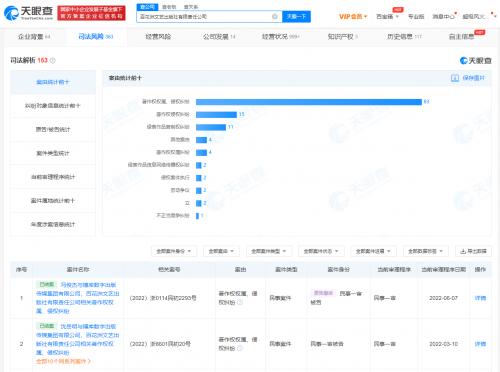This screenshot has height=372, width=500.
Task: Click the 导出数据 export button
Action: coord(473,251)
